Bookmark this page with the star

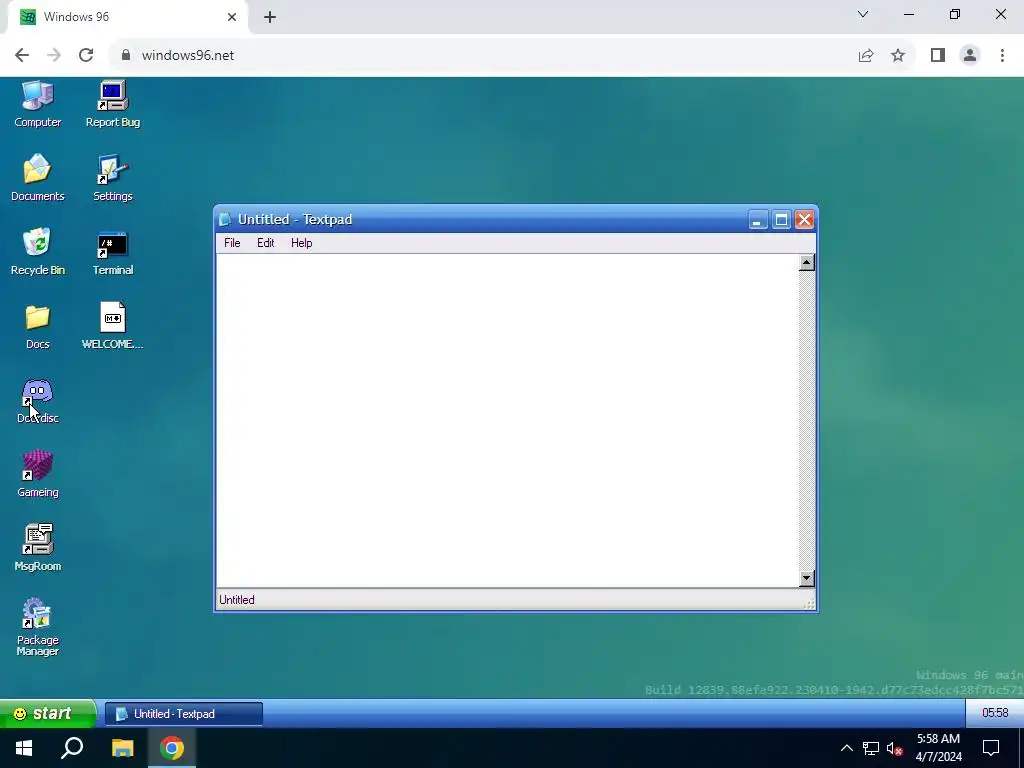pos(898,56)
